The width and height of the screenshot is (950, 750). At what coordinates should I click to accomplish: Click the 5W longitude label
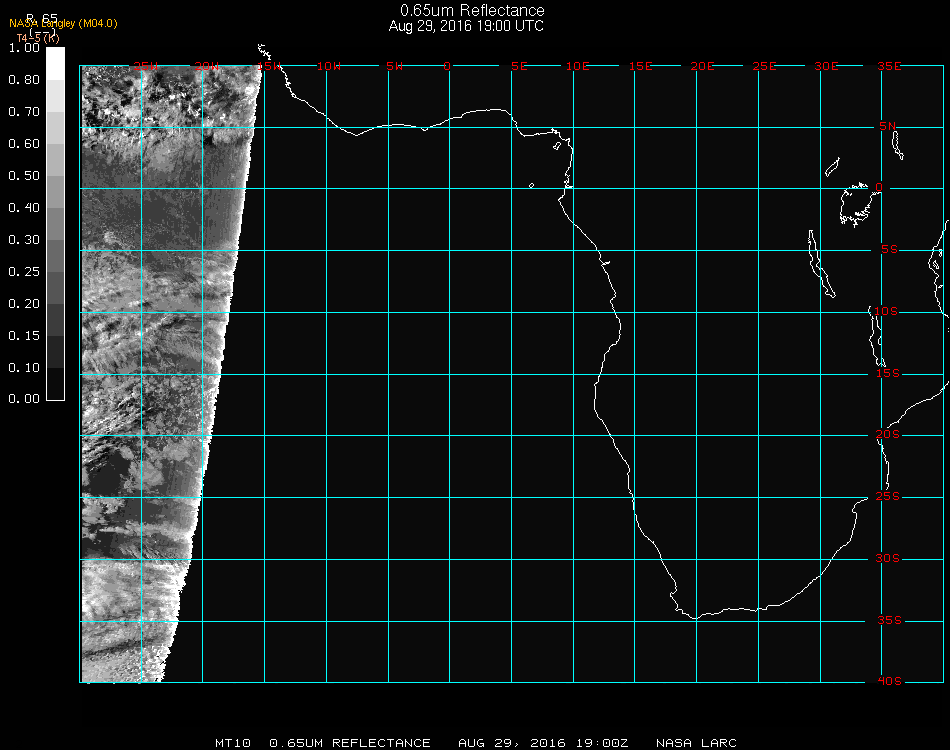click(394, 66)
